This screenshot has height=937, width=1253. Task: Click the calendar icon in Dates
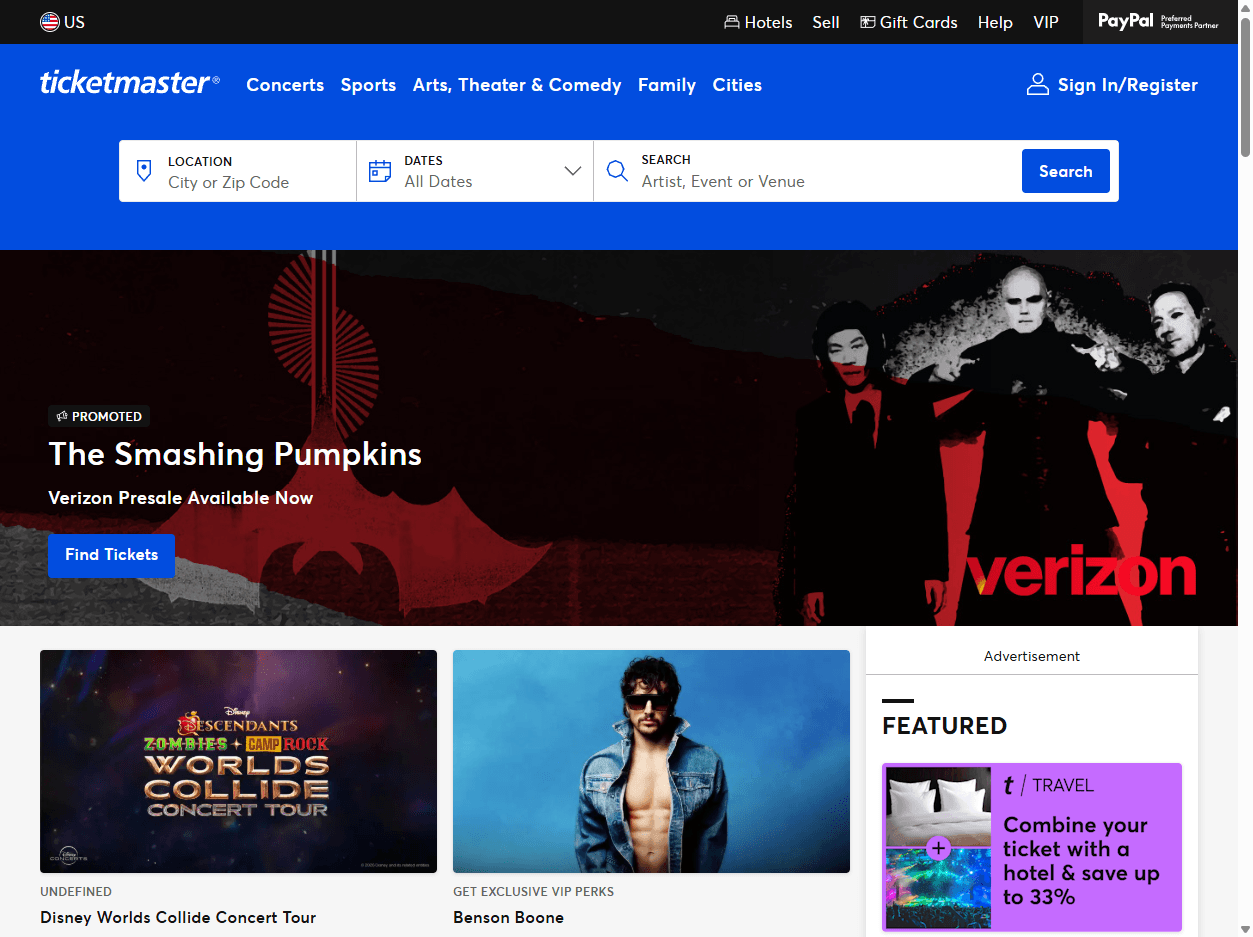[x=380, y=171]
